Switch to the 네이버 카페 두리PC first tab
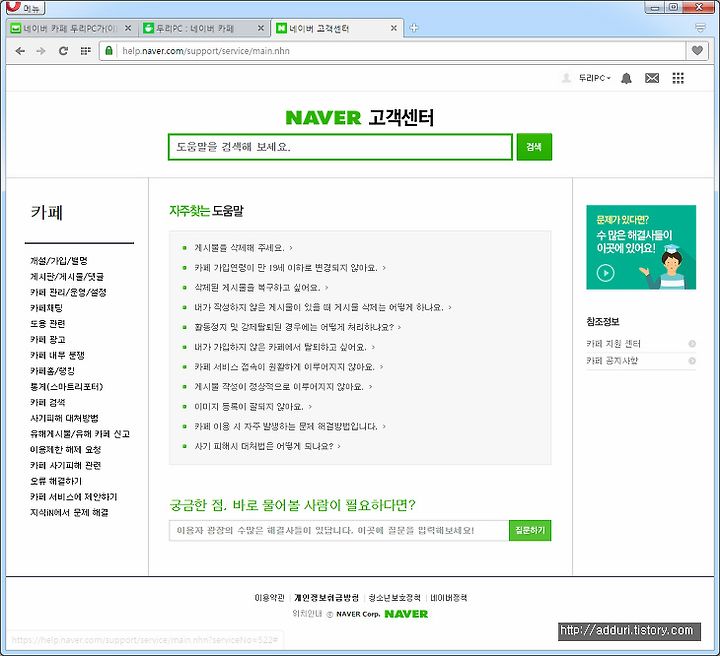Viewport: 720px width, 656px height. pyautogui.click(x=71, y=28)
